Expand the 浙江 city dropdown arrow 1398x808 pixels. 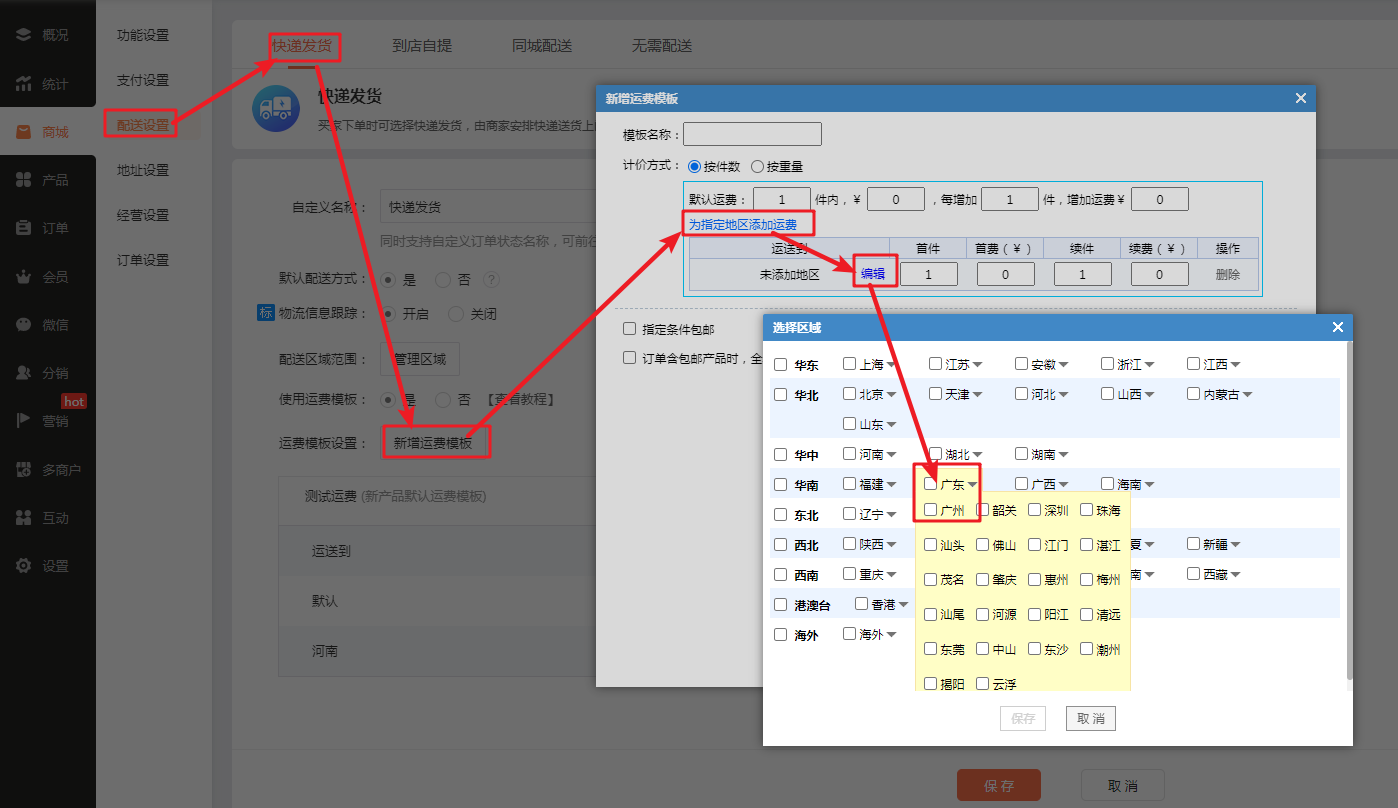click(x=1149, y=365)
